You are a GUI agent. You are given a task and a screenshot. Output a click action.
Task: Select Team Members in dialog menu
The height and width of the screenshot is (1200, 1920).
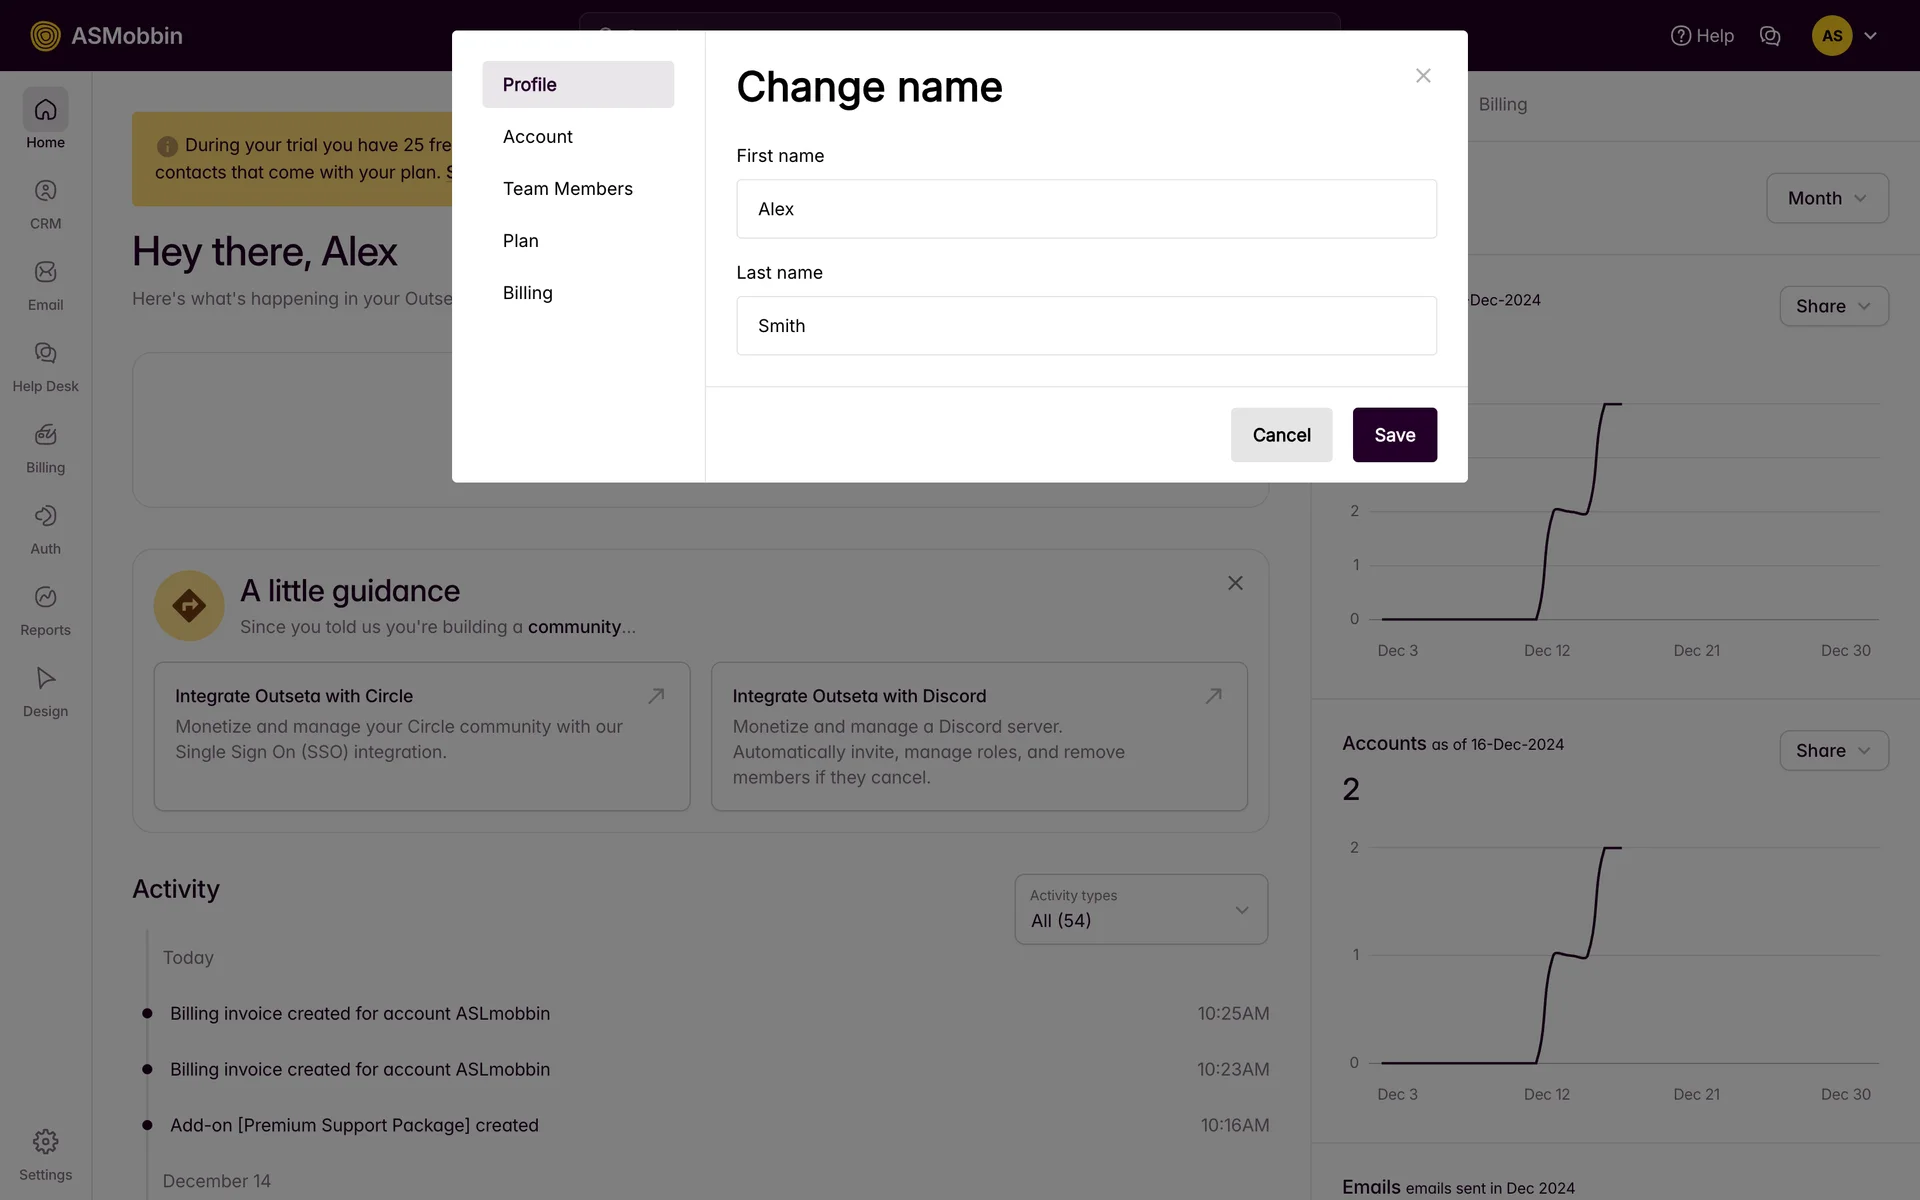pyautogui.click(x=567, y=189)
